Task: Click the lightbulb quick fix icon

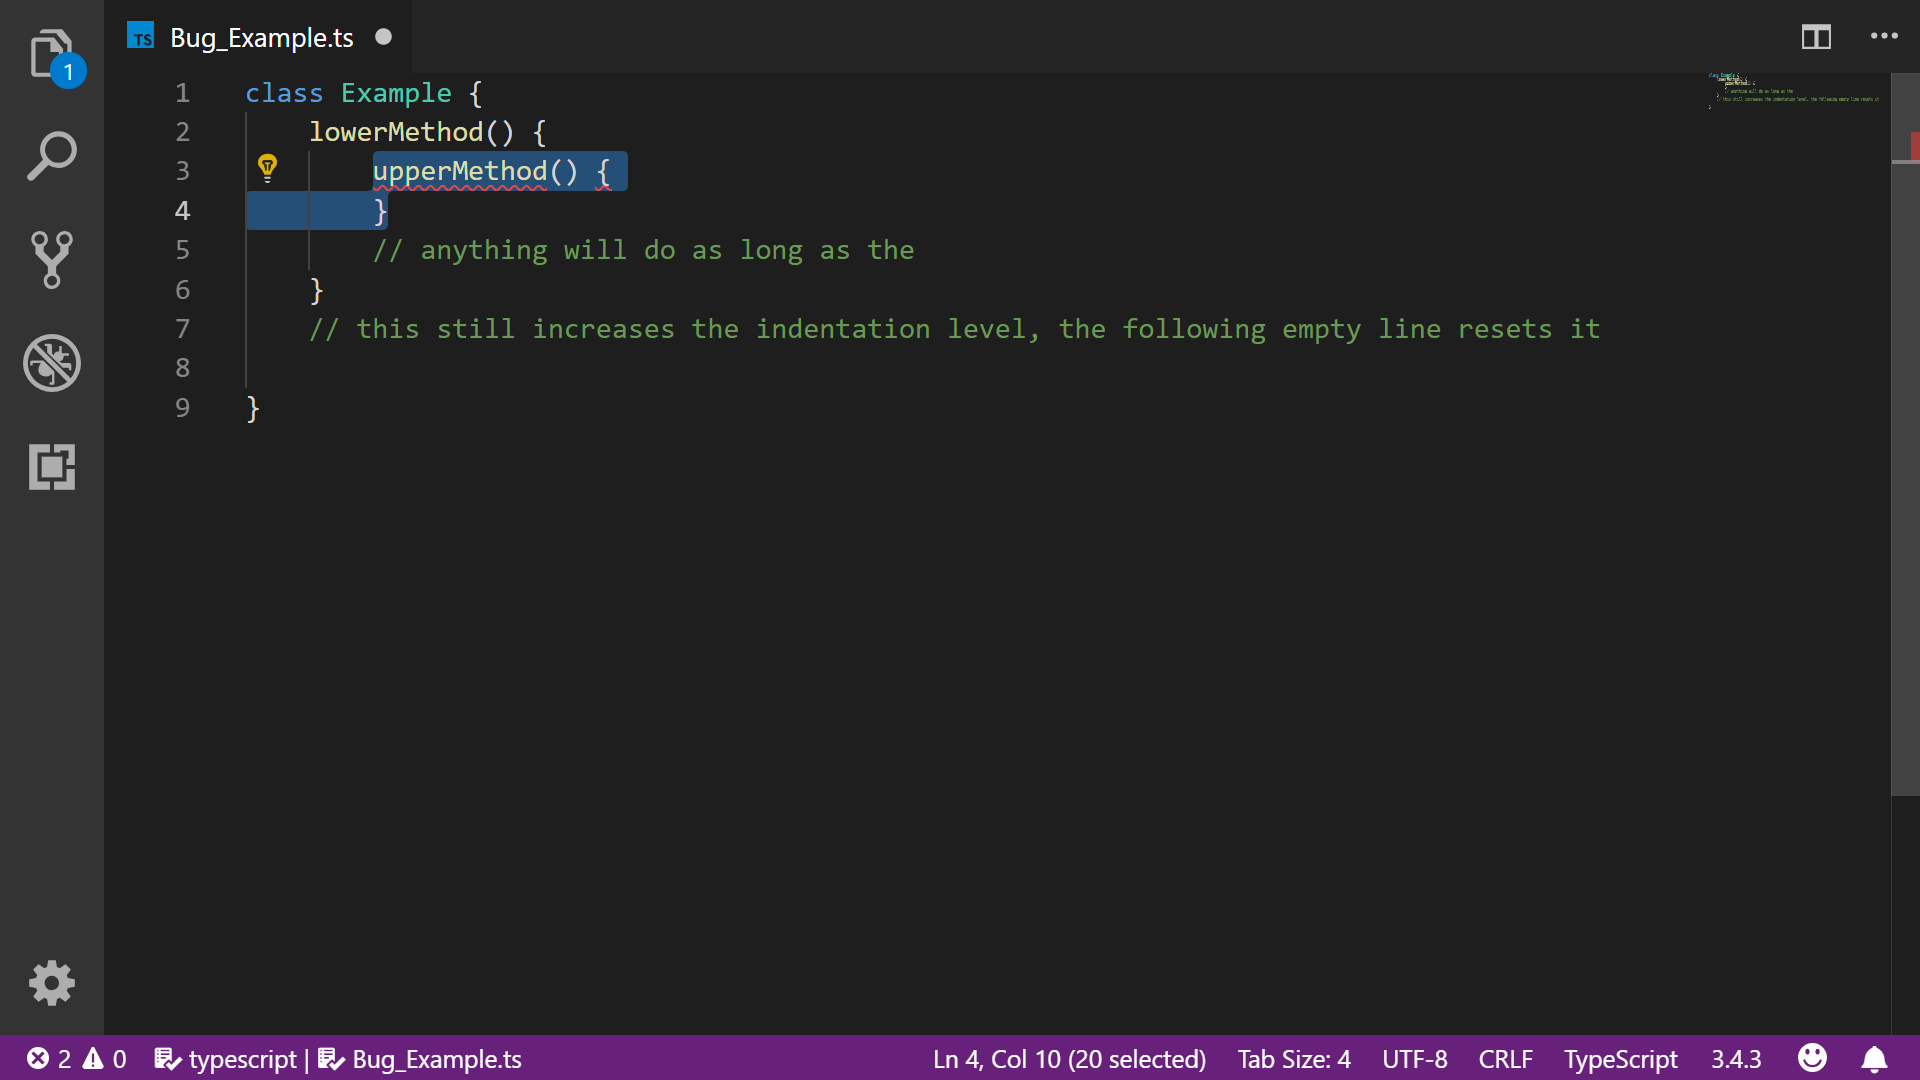Action: coord(267,168)
